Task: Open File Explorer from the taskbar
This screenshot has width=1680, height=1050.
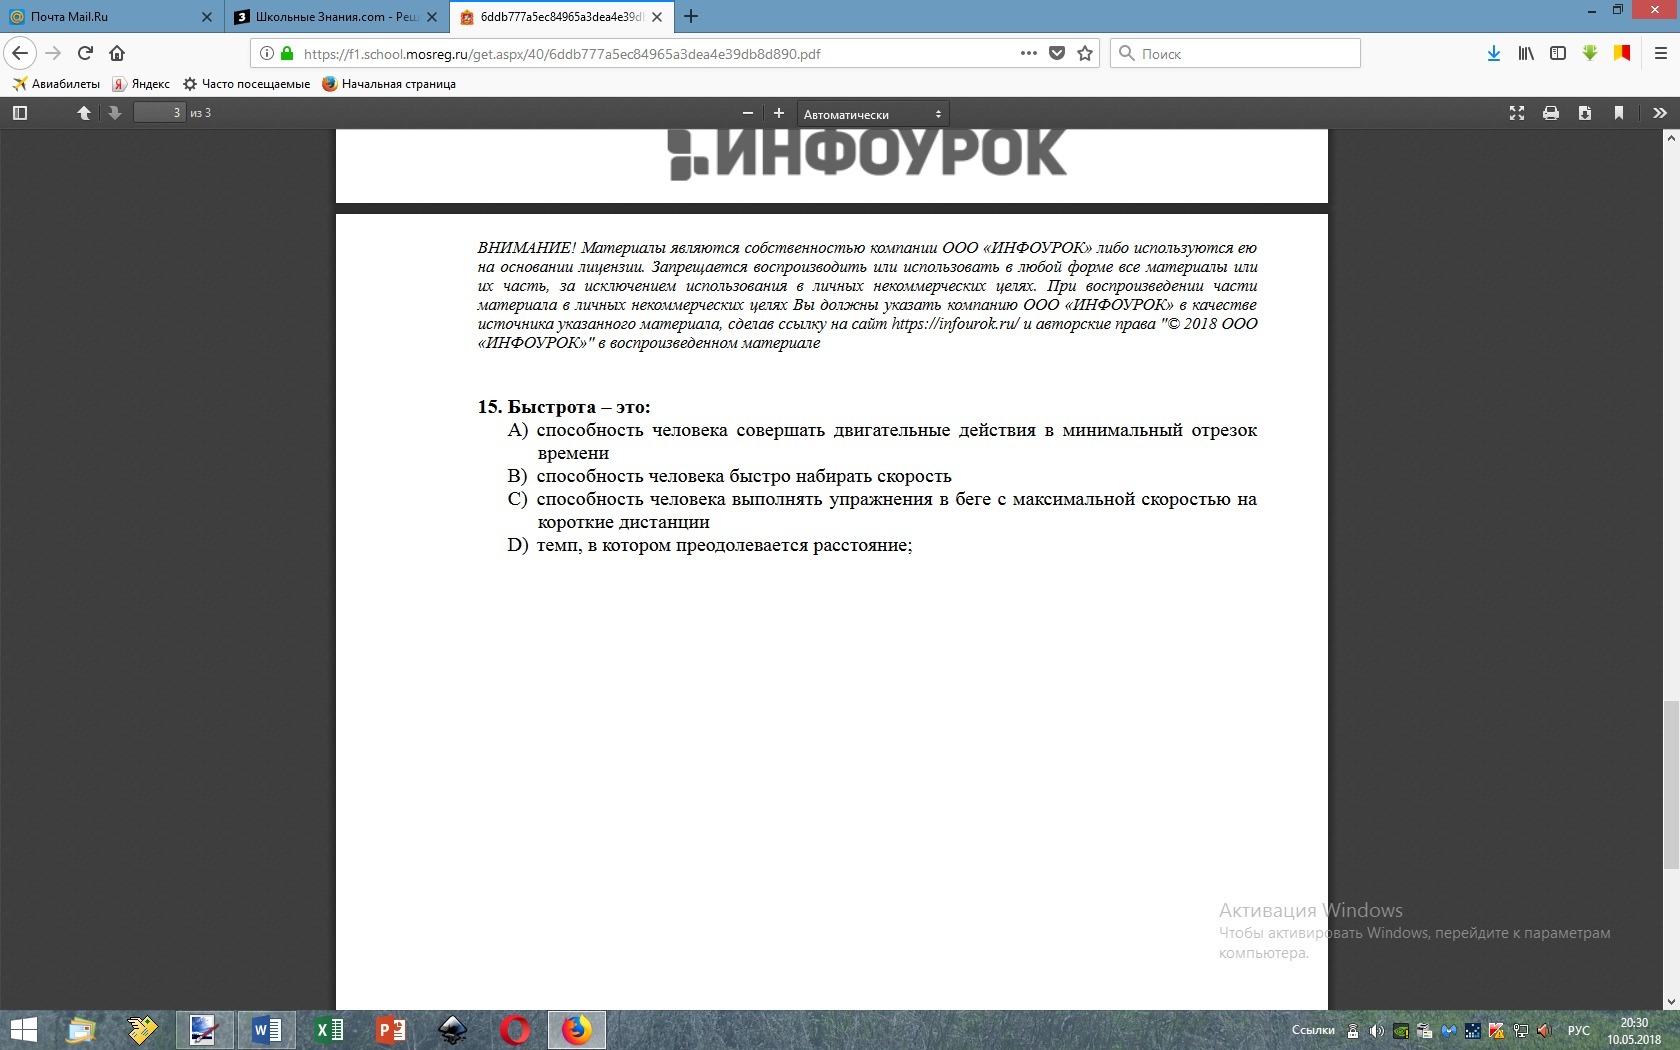Action: tap(81, 1030)
